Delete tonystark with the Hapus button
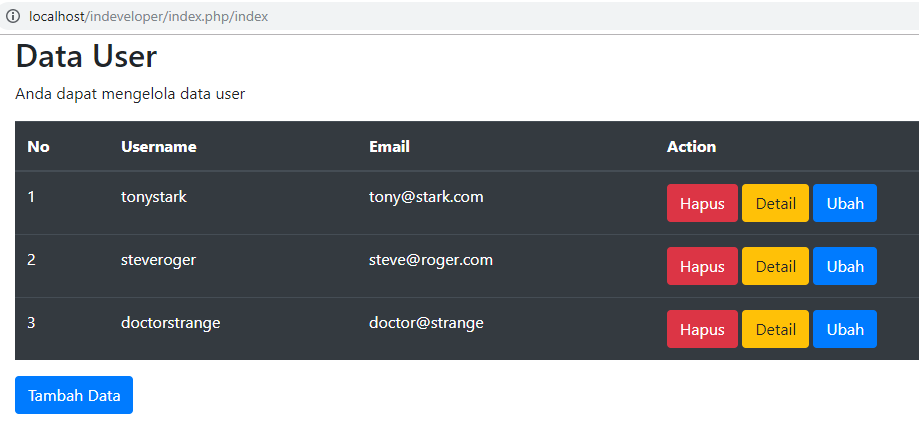919x433 pixels. (702, 203)
